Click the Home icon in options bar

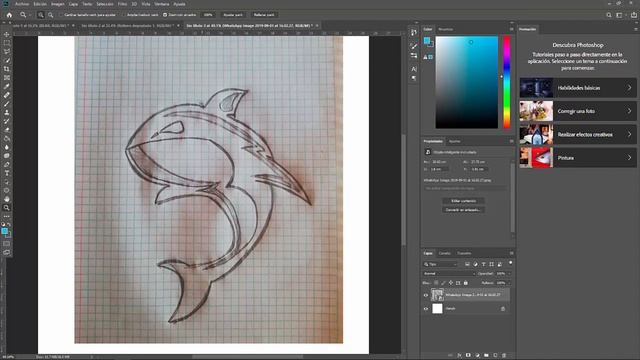[9, 15]
